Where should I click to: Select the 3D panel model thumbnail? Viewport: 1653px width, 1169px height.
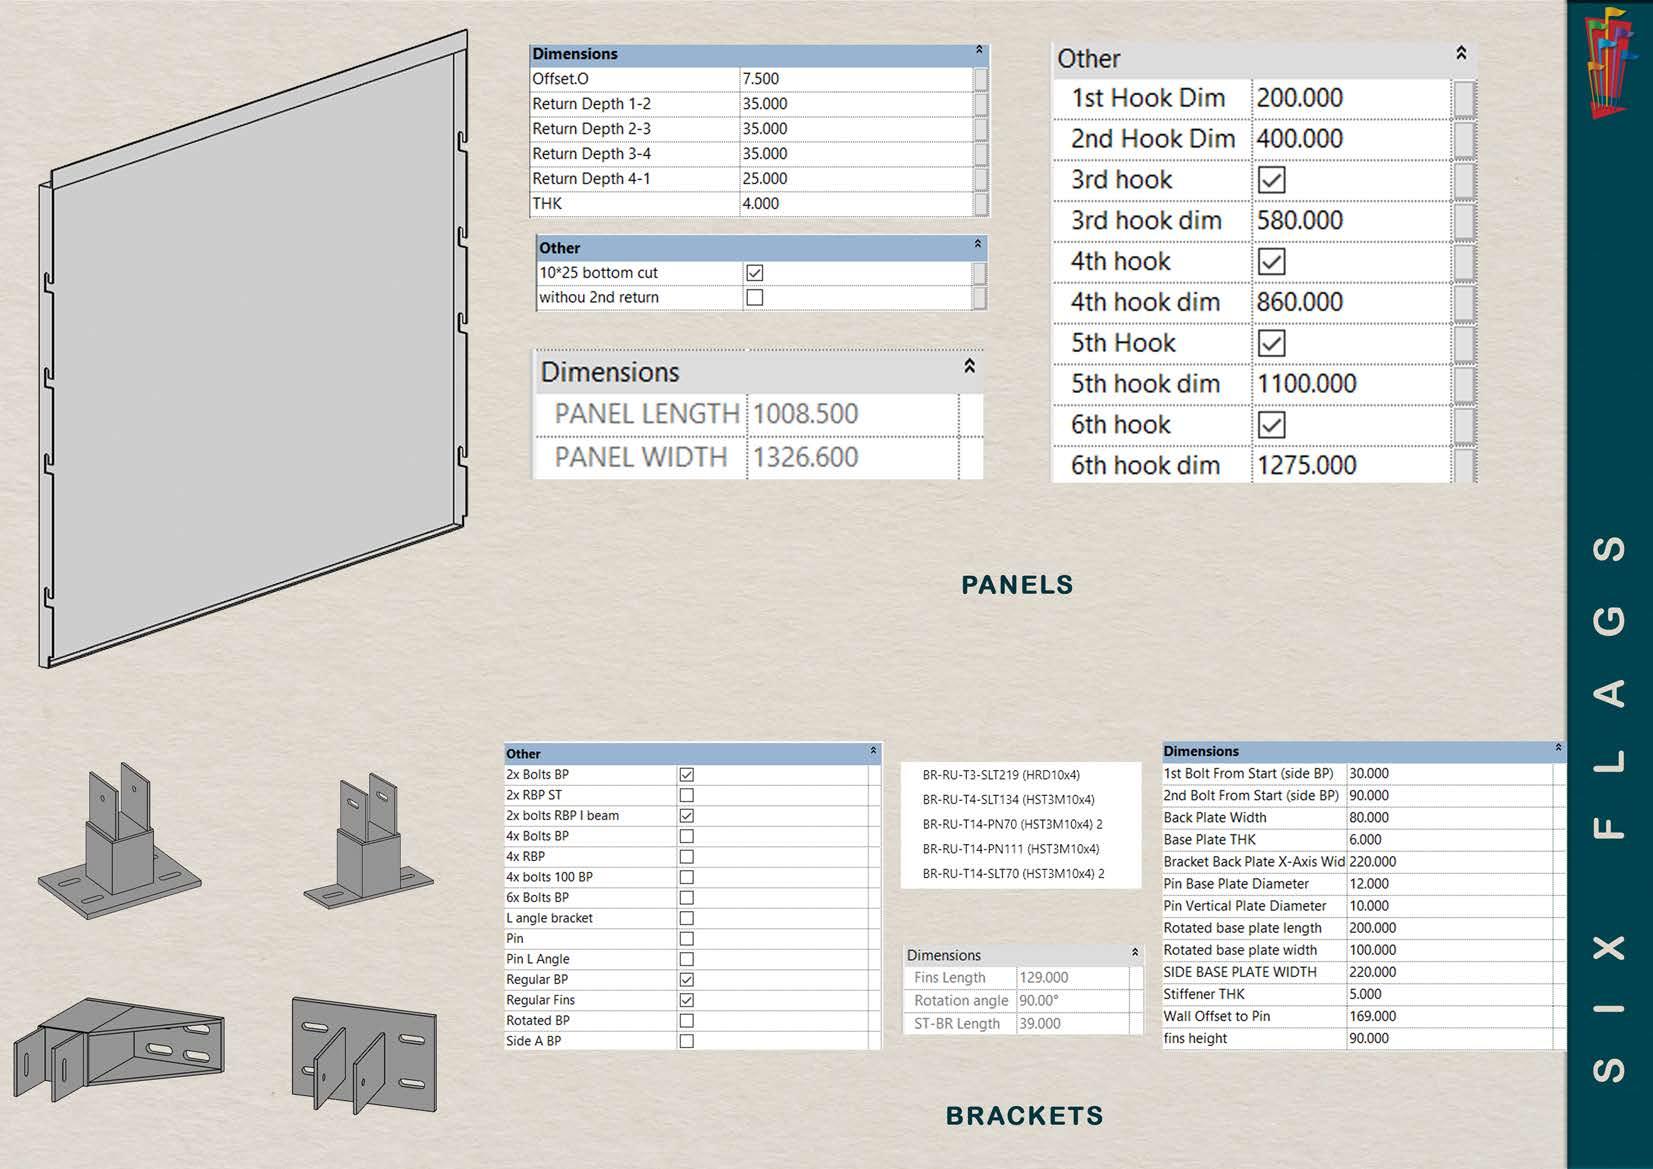254,348
